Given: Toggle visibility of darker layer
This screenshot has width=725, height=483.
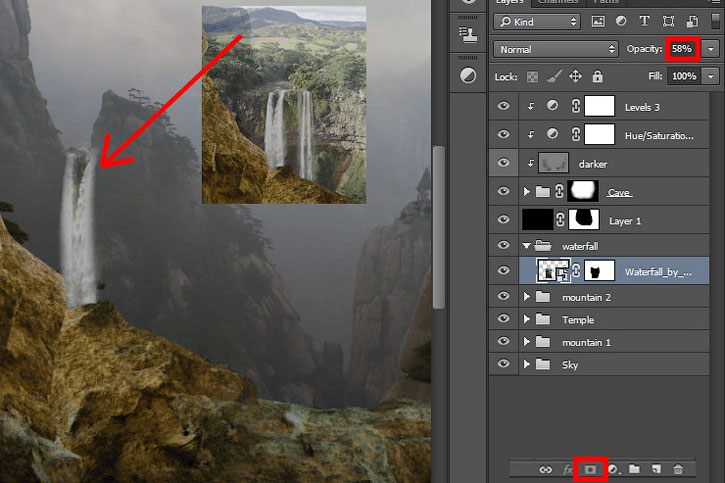Looking at the screenshot, I should [x=504, y=163].
